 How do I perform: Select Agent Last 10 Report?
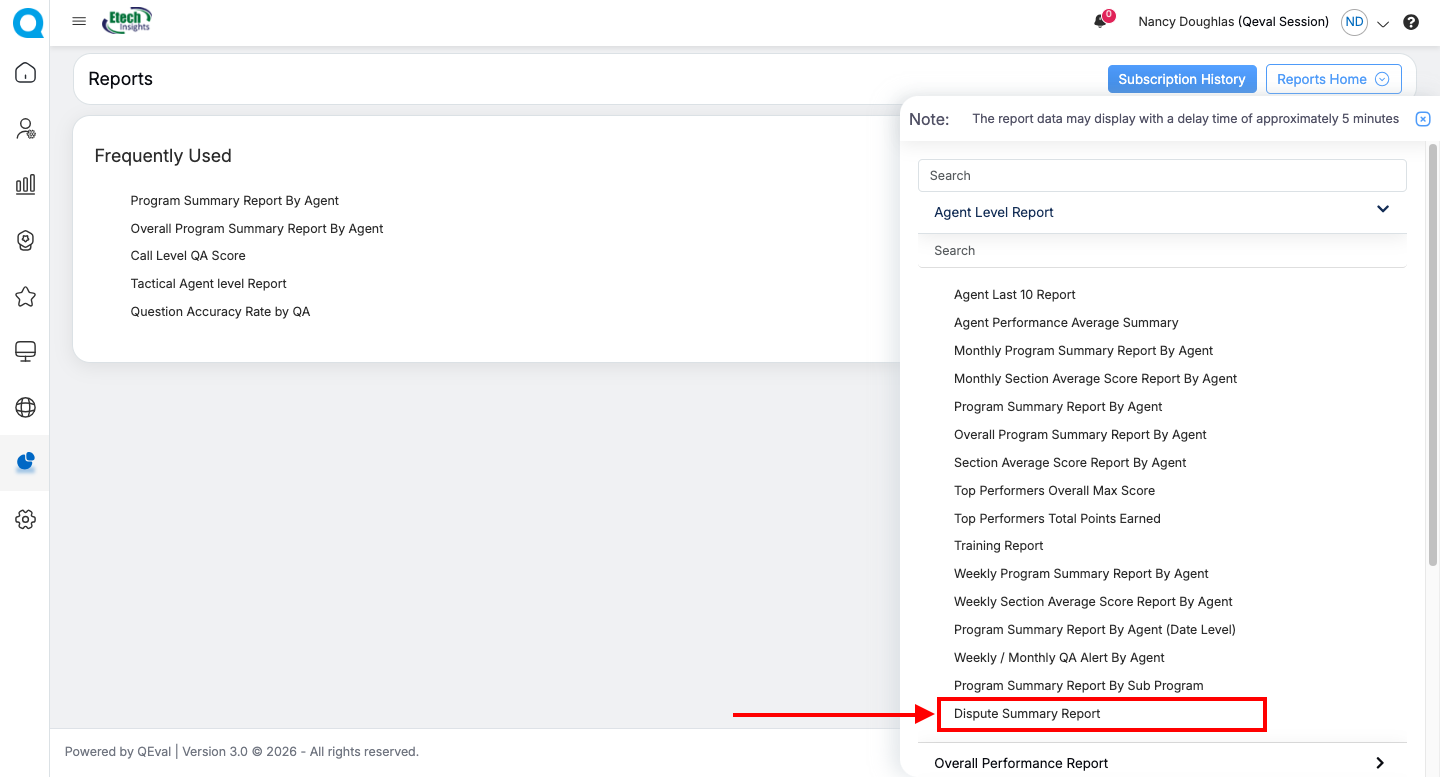[x=1014, y=295]
